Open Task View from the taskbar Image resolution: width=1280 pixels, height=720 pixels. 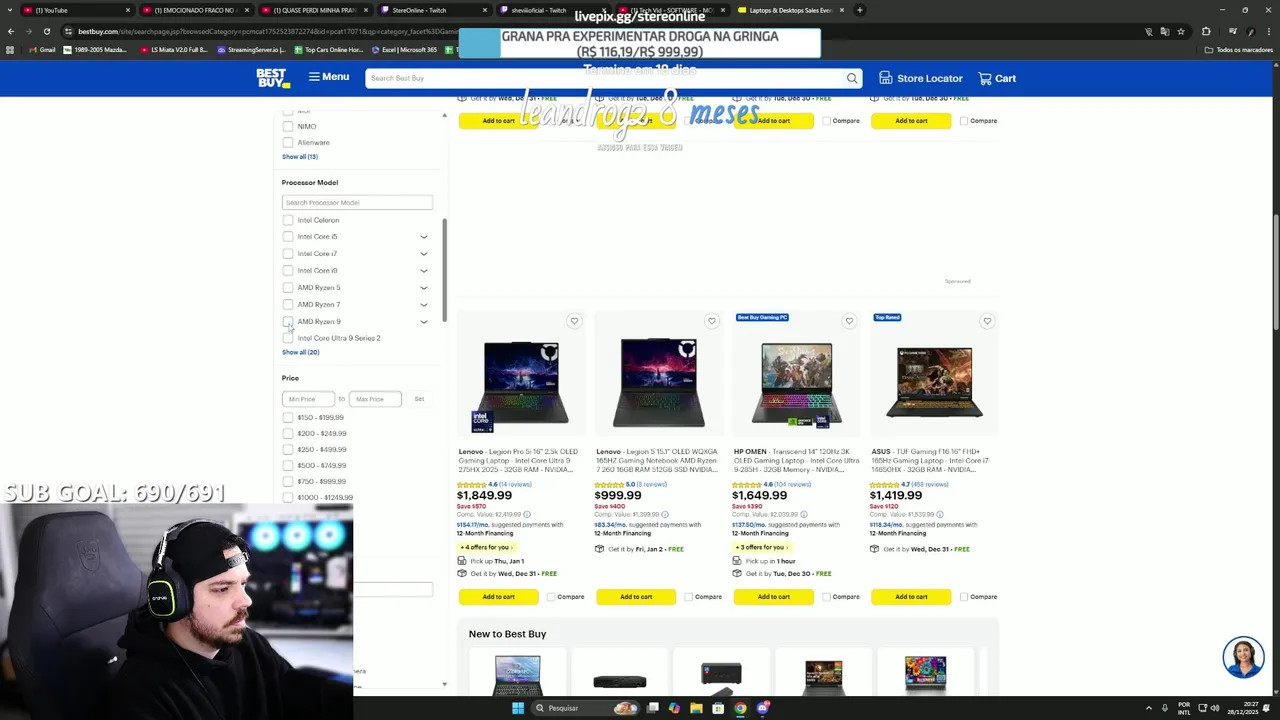(652, 708)
